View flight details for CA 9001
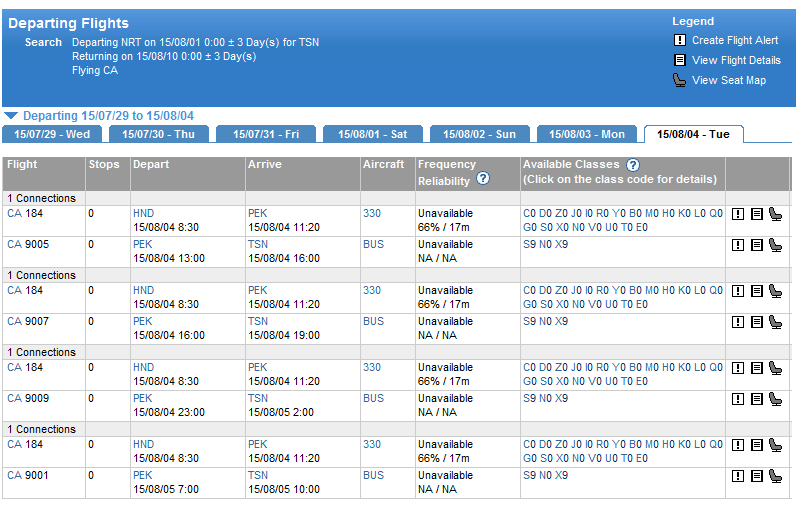 [757, 476]
